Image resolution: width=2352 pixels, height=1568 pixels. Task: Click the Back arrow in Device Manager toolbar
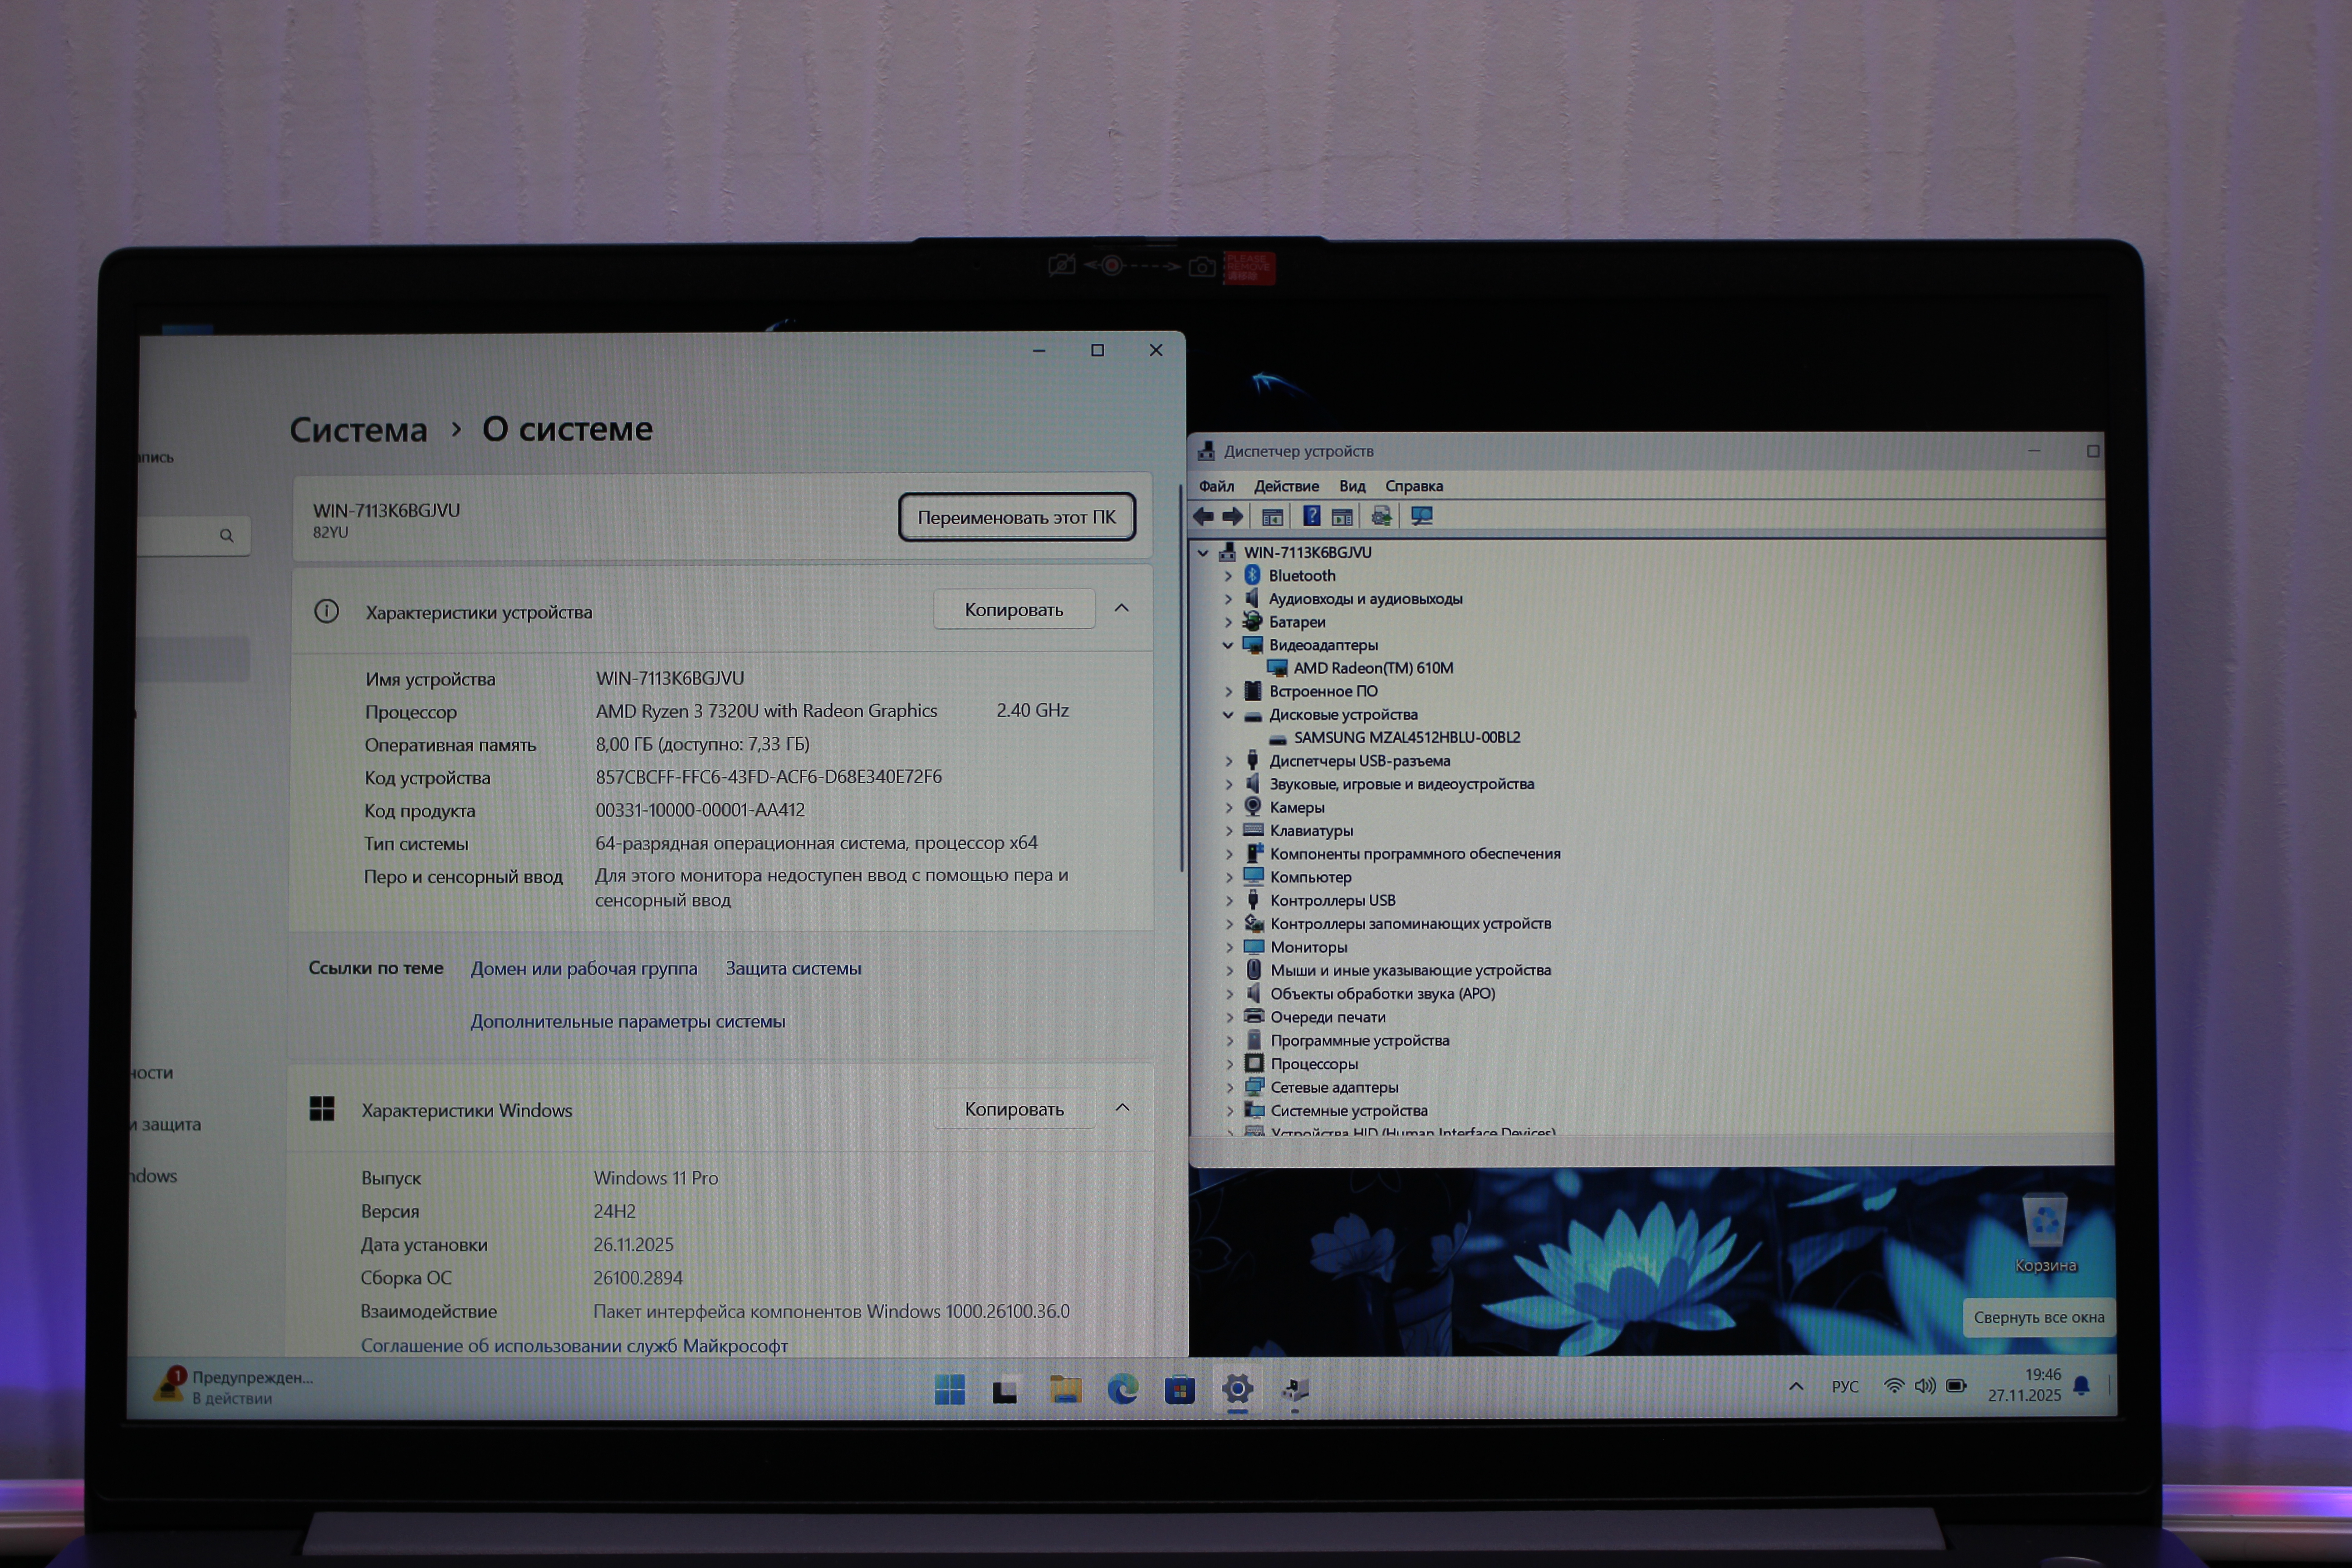point(1204,516)
